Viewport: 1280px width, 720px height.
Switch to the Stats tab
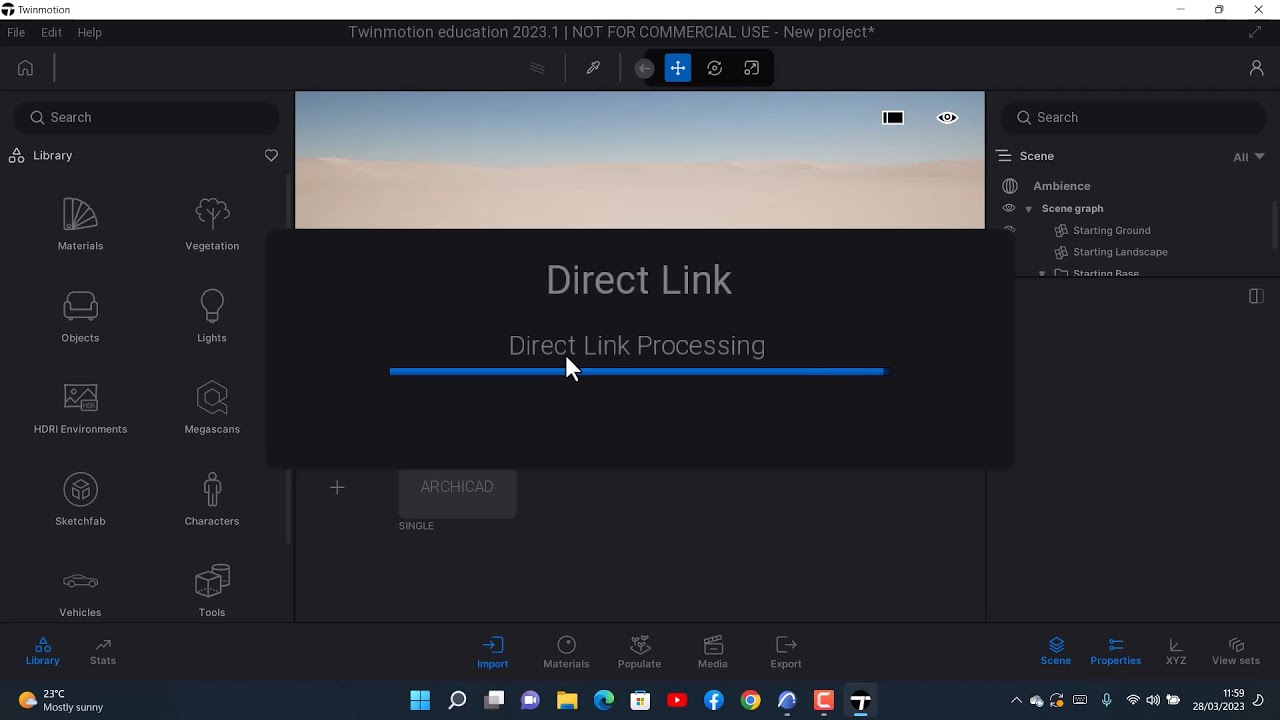103,651
